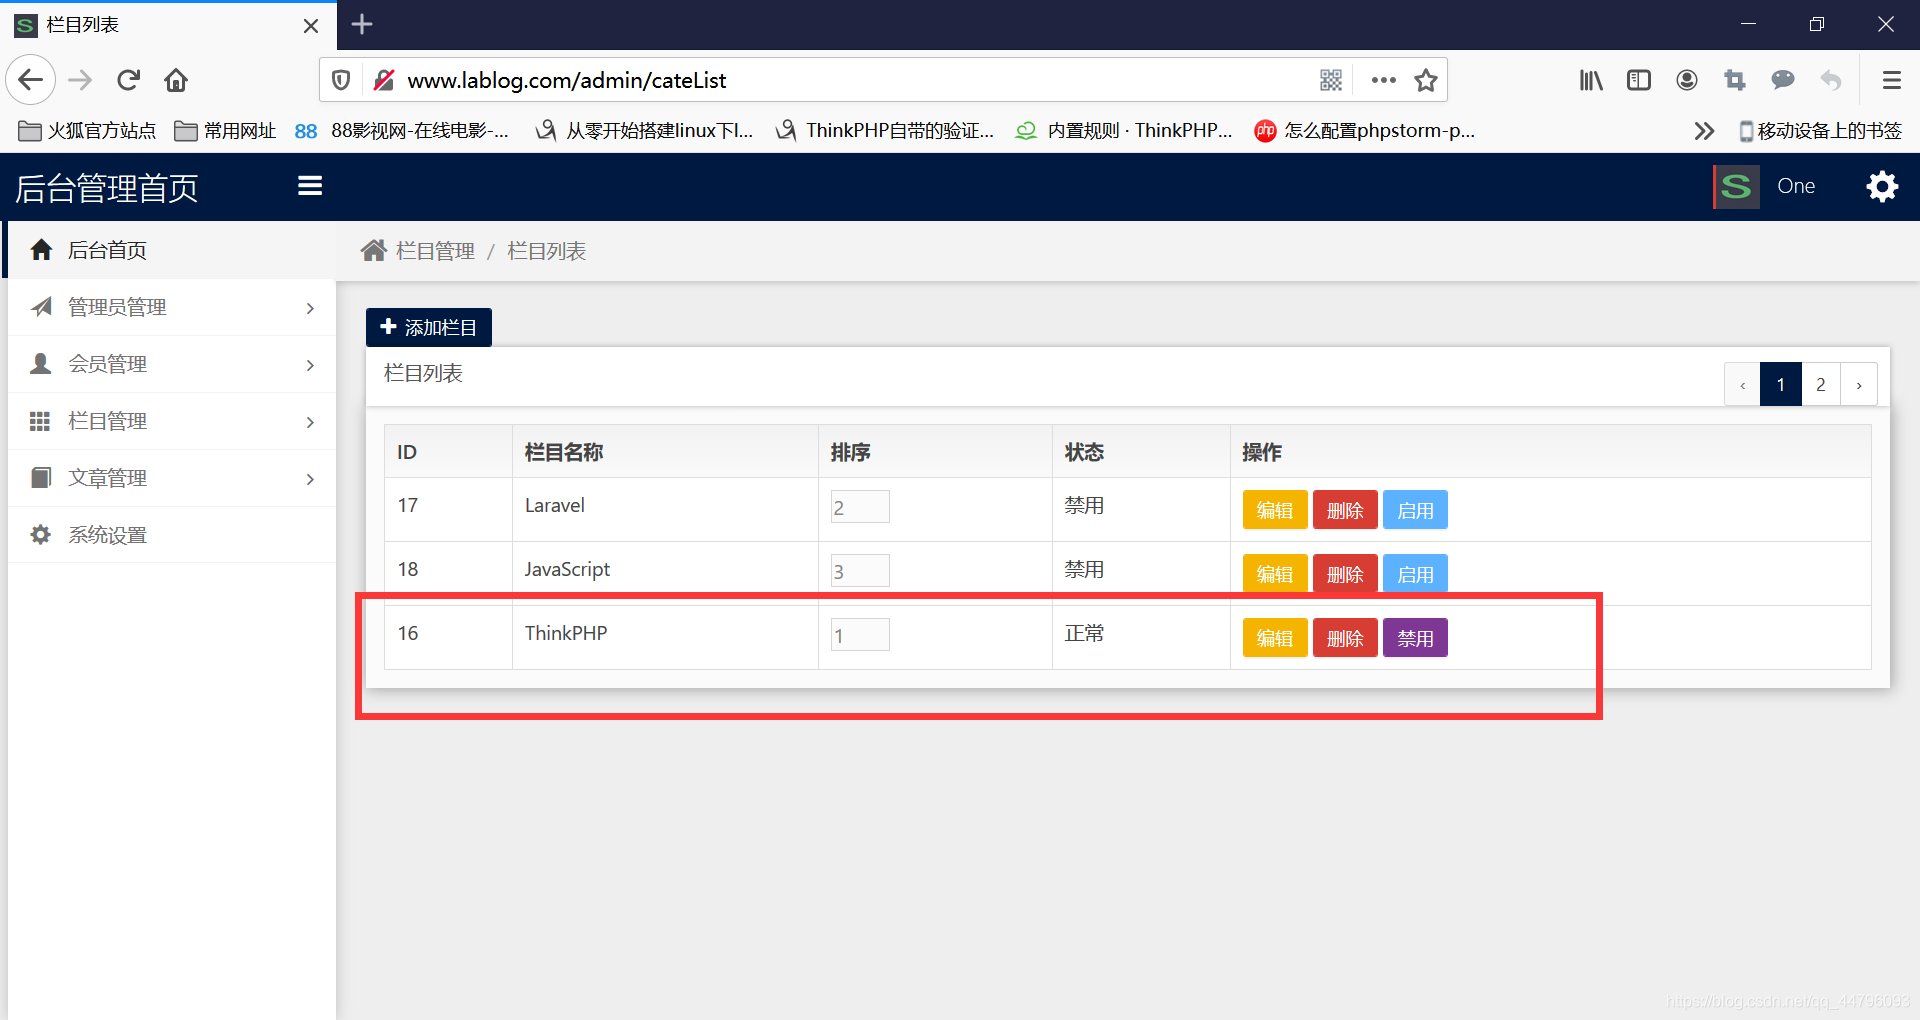The width and height of the screenshot is (1920, 1020).
Task: Open the 常用网址 bookmark folder
Action: click(x=226, y=131)
